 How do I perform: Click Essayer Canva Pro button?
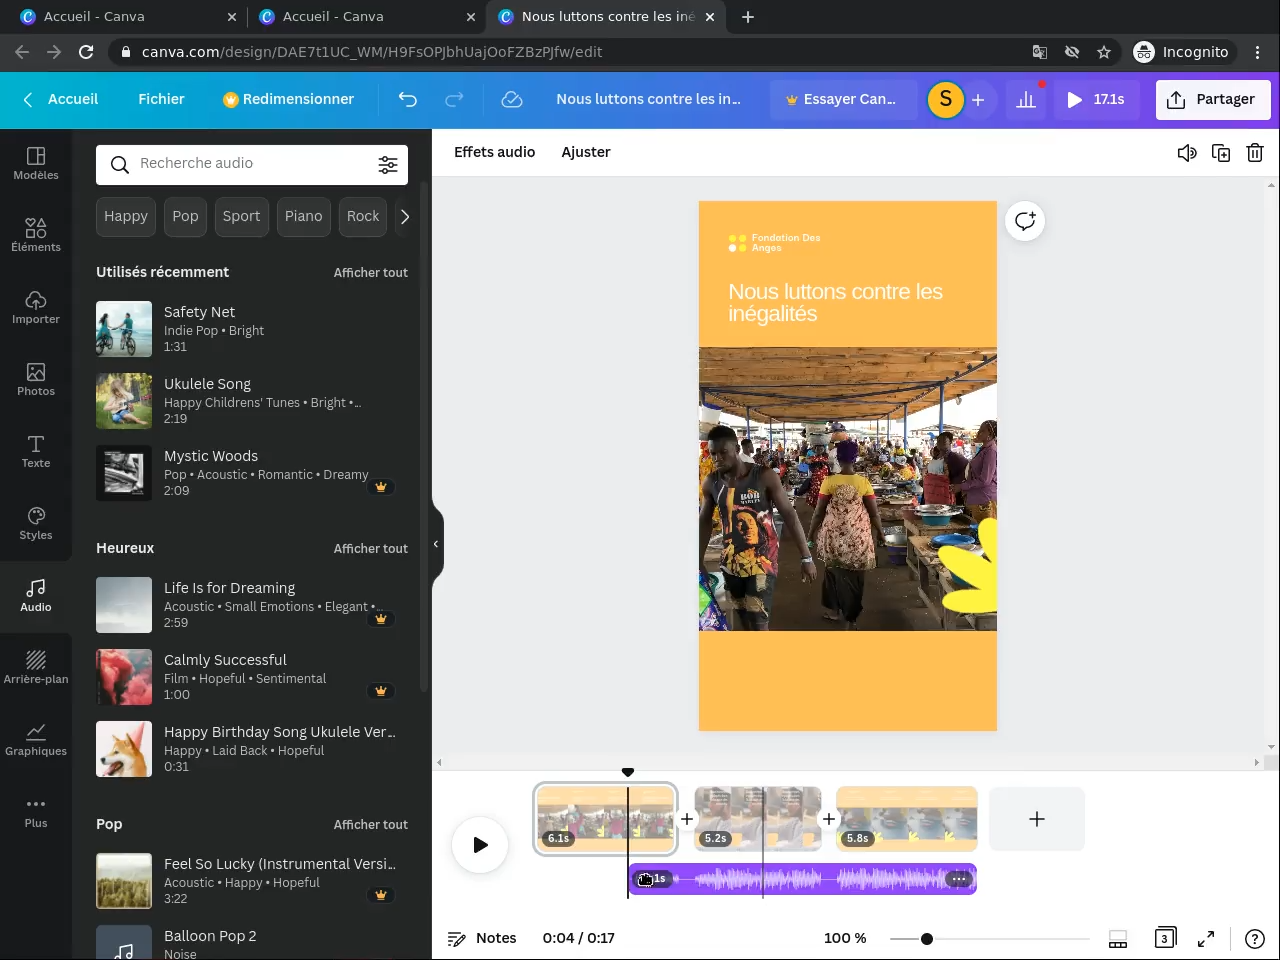coord(843,99)
